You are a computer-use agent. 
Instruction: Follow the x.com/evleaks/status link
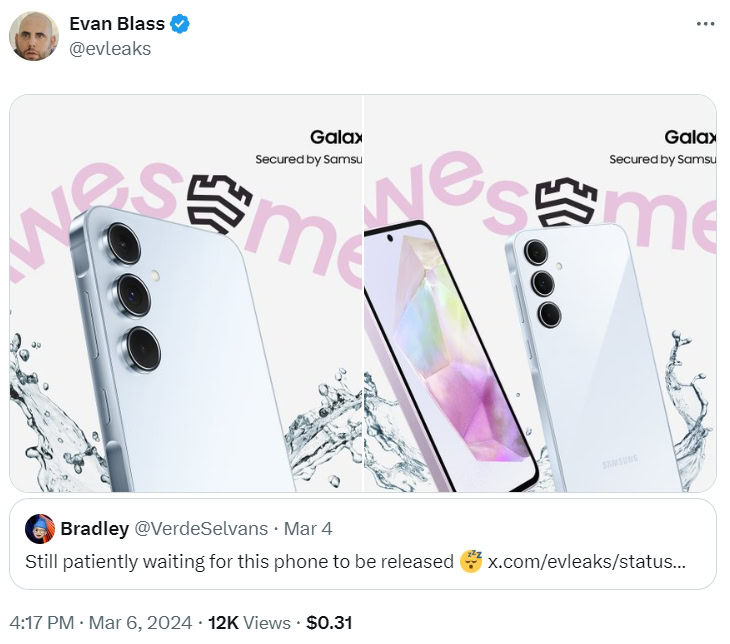[x=587, y=561]
